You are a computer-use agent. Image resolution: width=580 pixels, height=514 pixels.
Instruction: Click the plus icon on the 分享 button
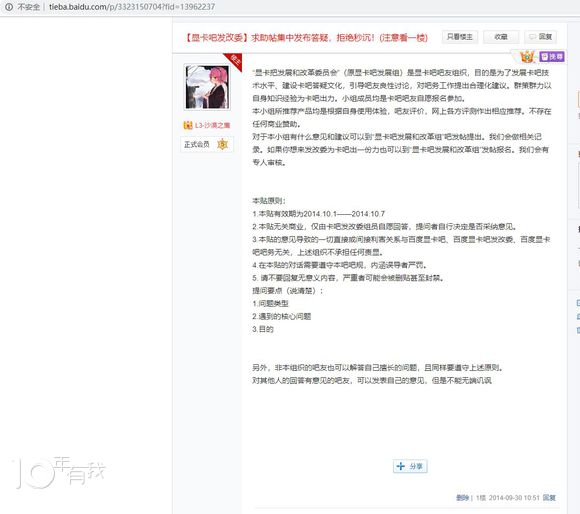(x=401, y=466)
